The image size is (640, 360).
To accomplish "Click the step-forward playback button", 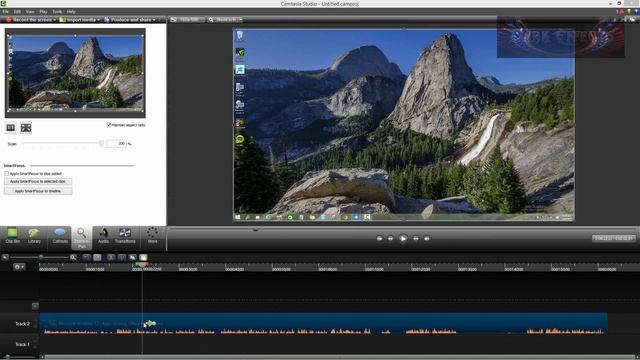I will click(416, 238).
